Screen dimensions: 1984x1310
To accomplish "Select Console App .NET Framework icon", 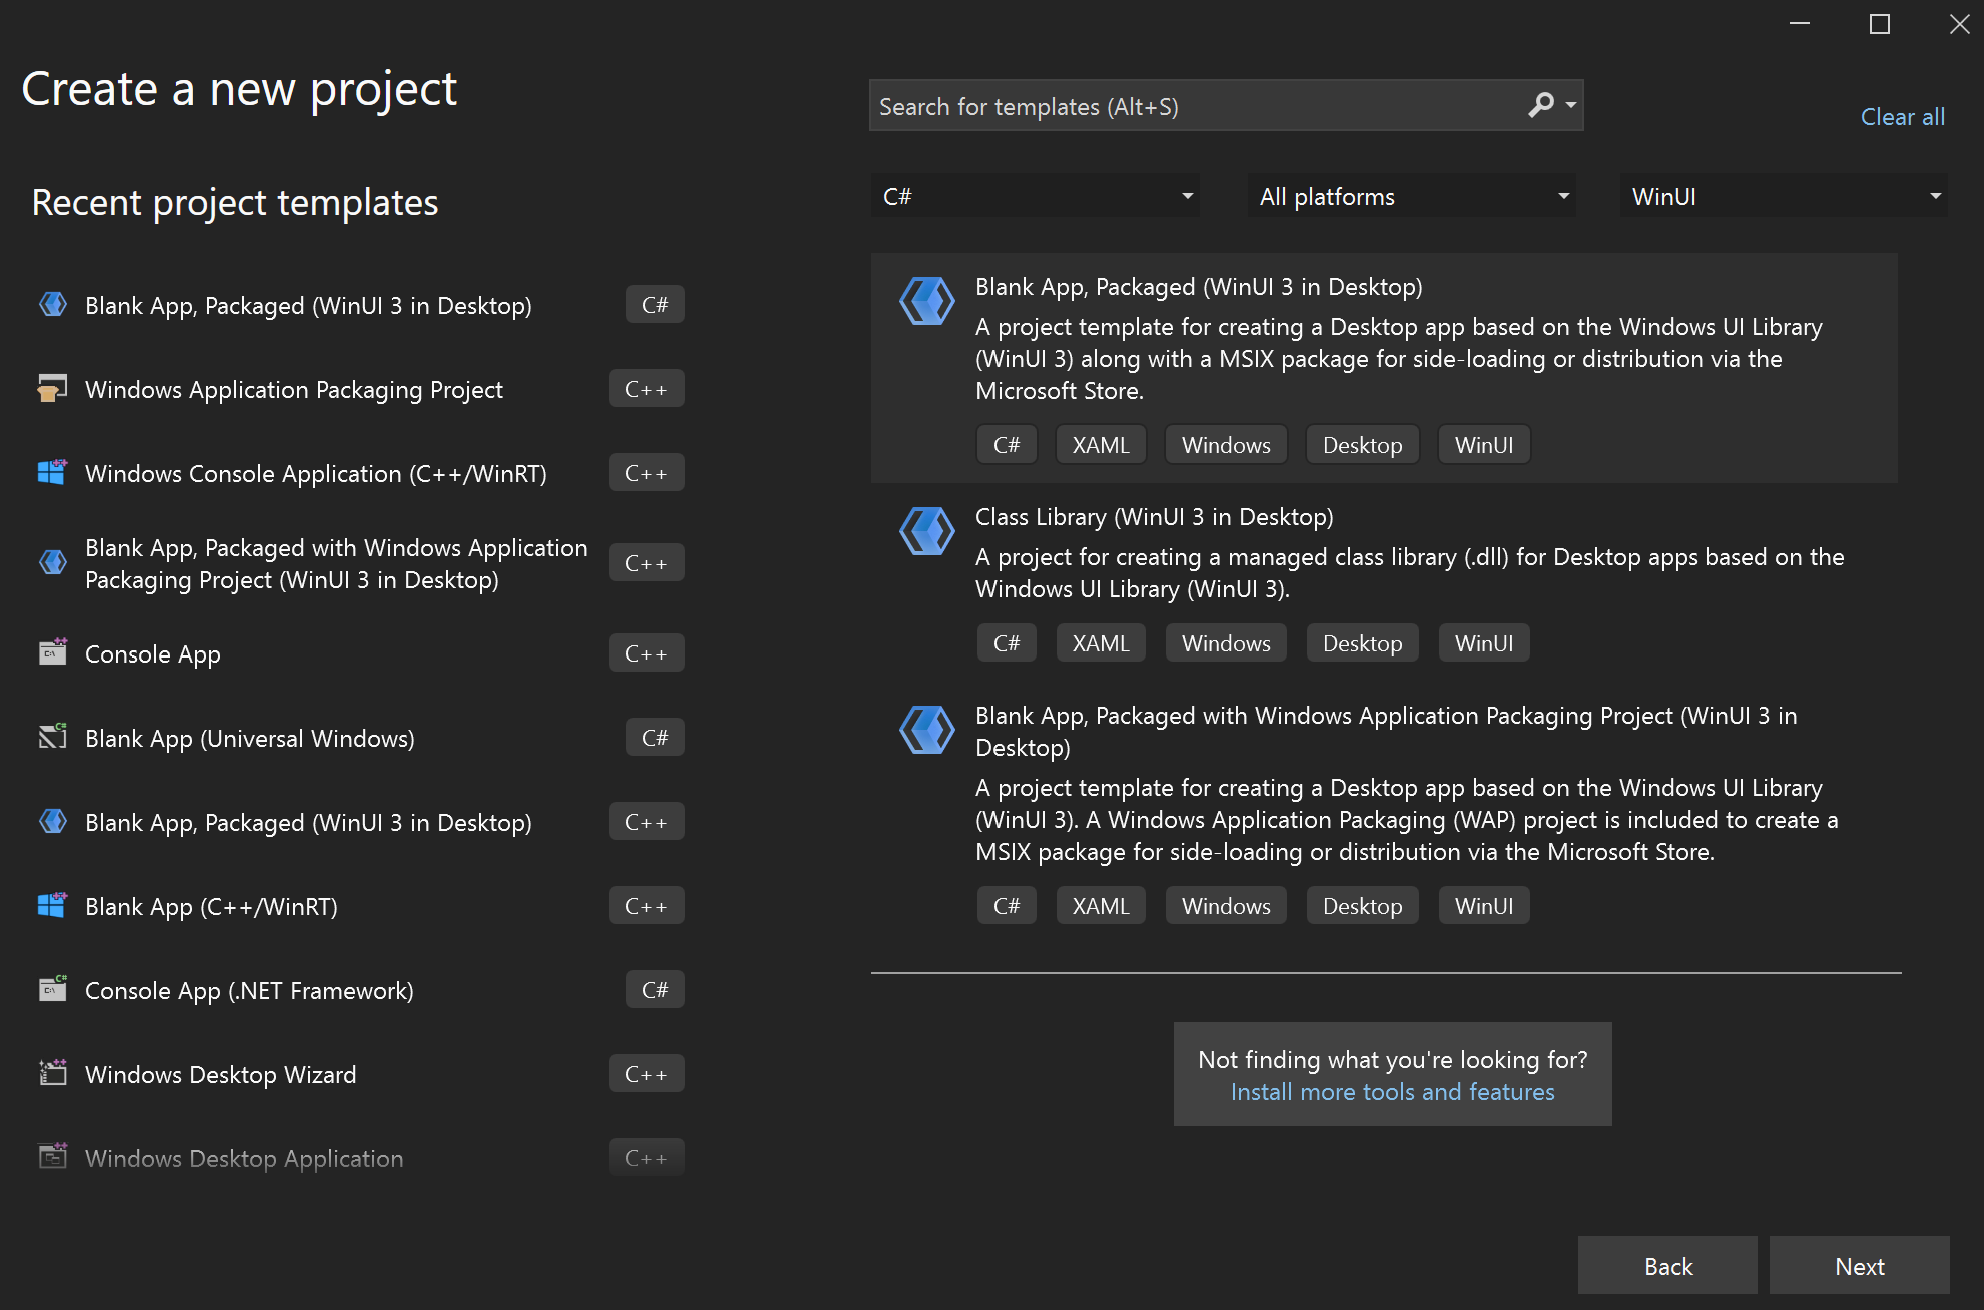I will click(51, 990).
